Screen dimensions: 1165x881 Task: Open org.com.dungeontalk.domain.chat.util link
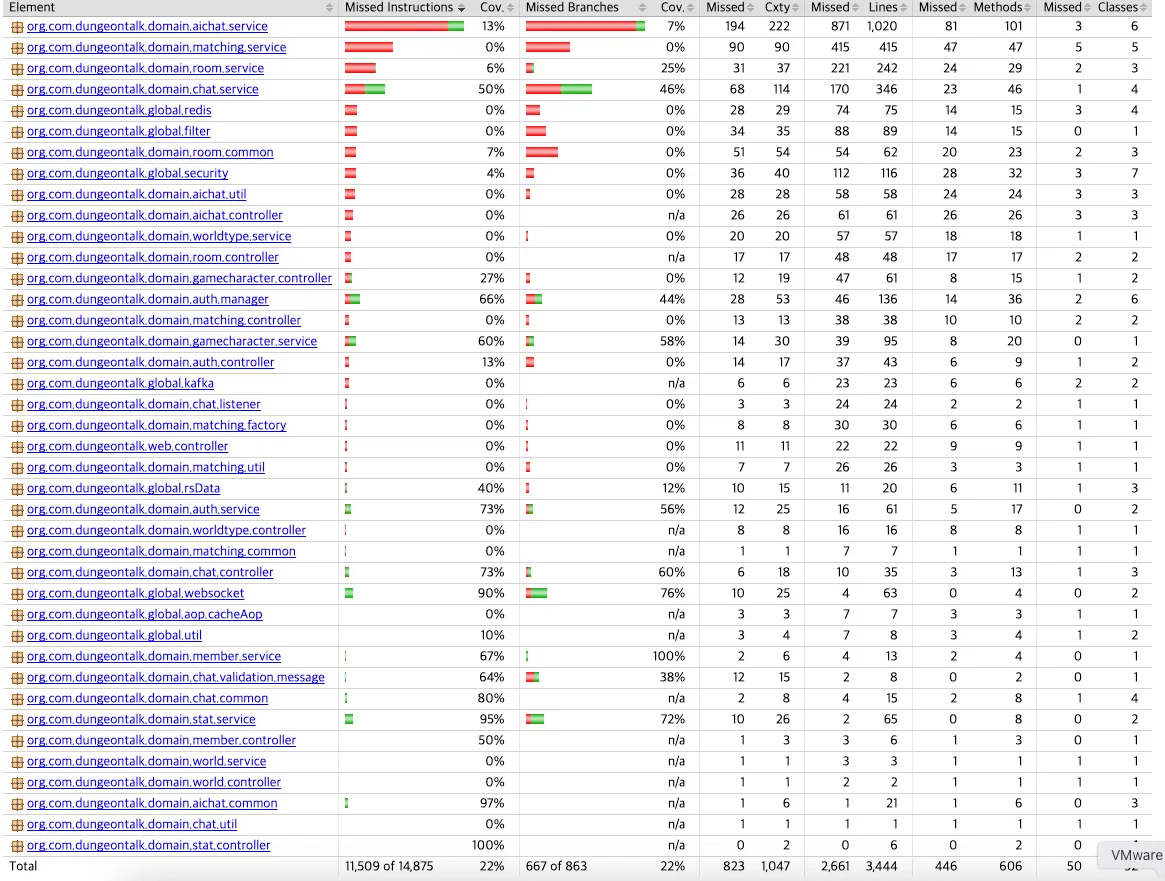coord(132,825)
